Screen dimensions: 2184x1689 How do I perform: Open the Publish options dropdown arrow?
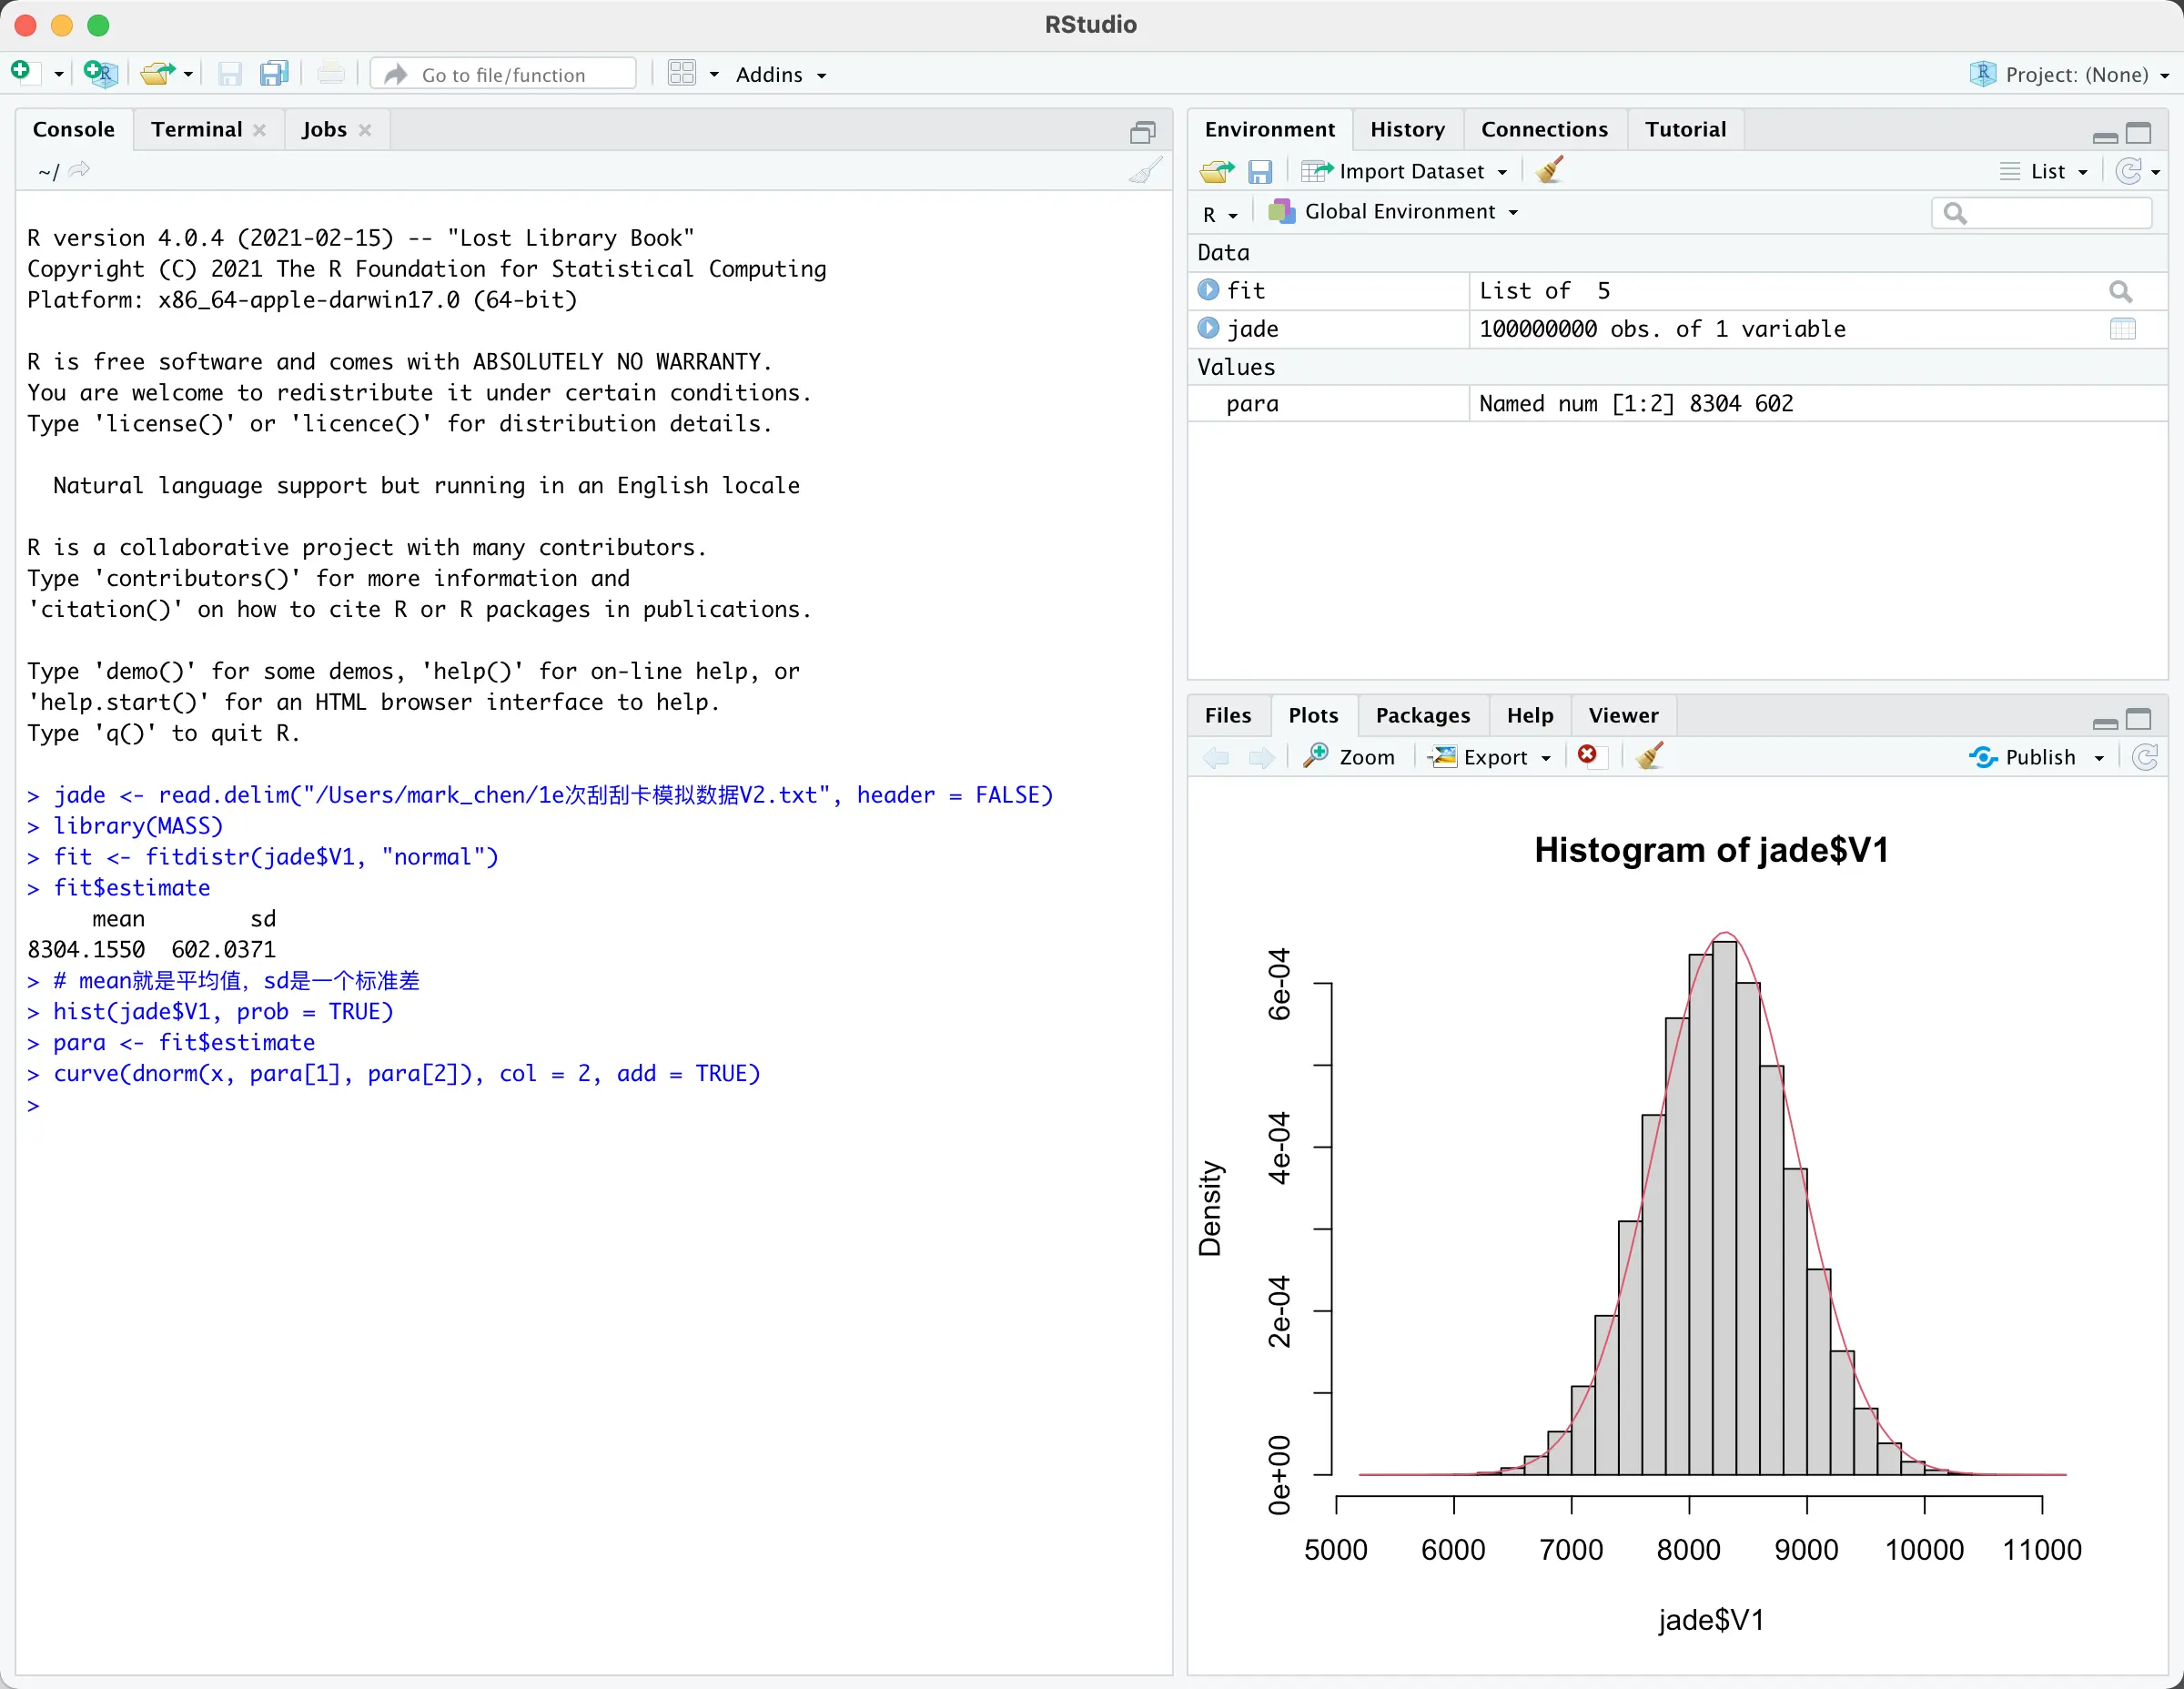click(2099, 759)
